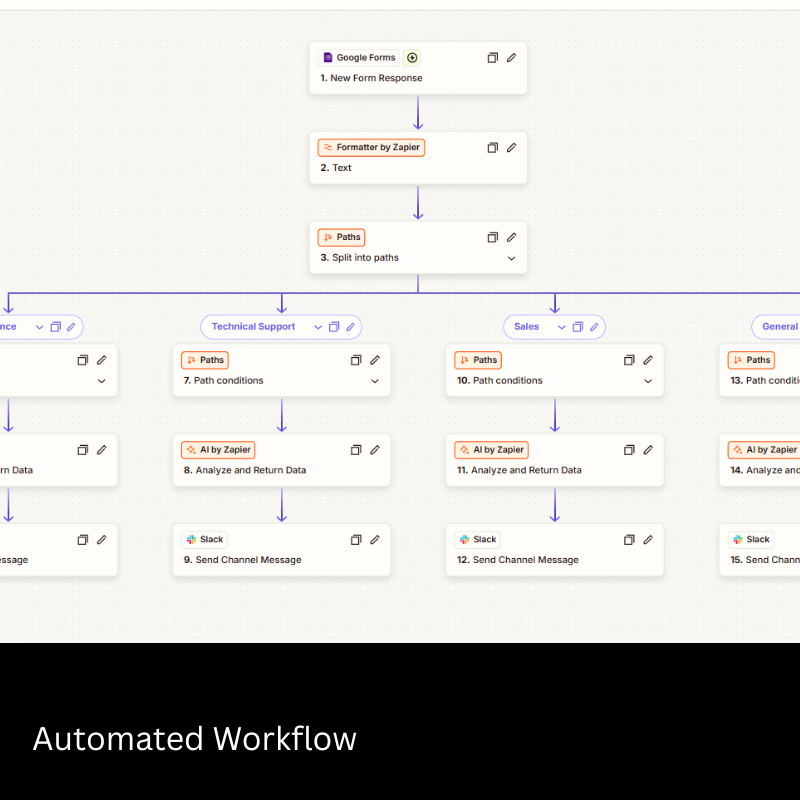Image resolution: width=800 pixels, height=800 pixels.
Task: Click Slack badge on step 15
Action: point(751,540)
